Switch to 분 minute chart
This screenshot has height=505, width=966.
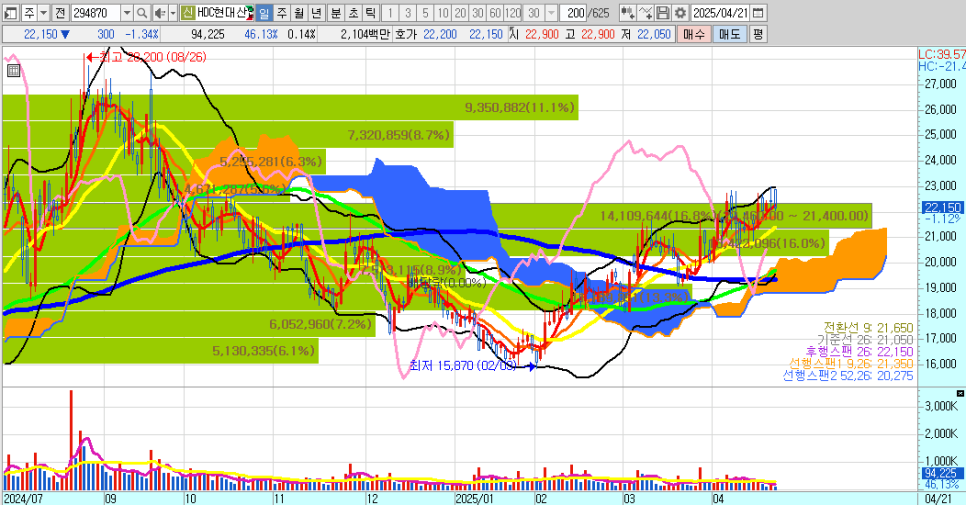tap(336, 12)
